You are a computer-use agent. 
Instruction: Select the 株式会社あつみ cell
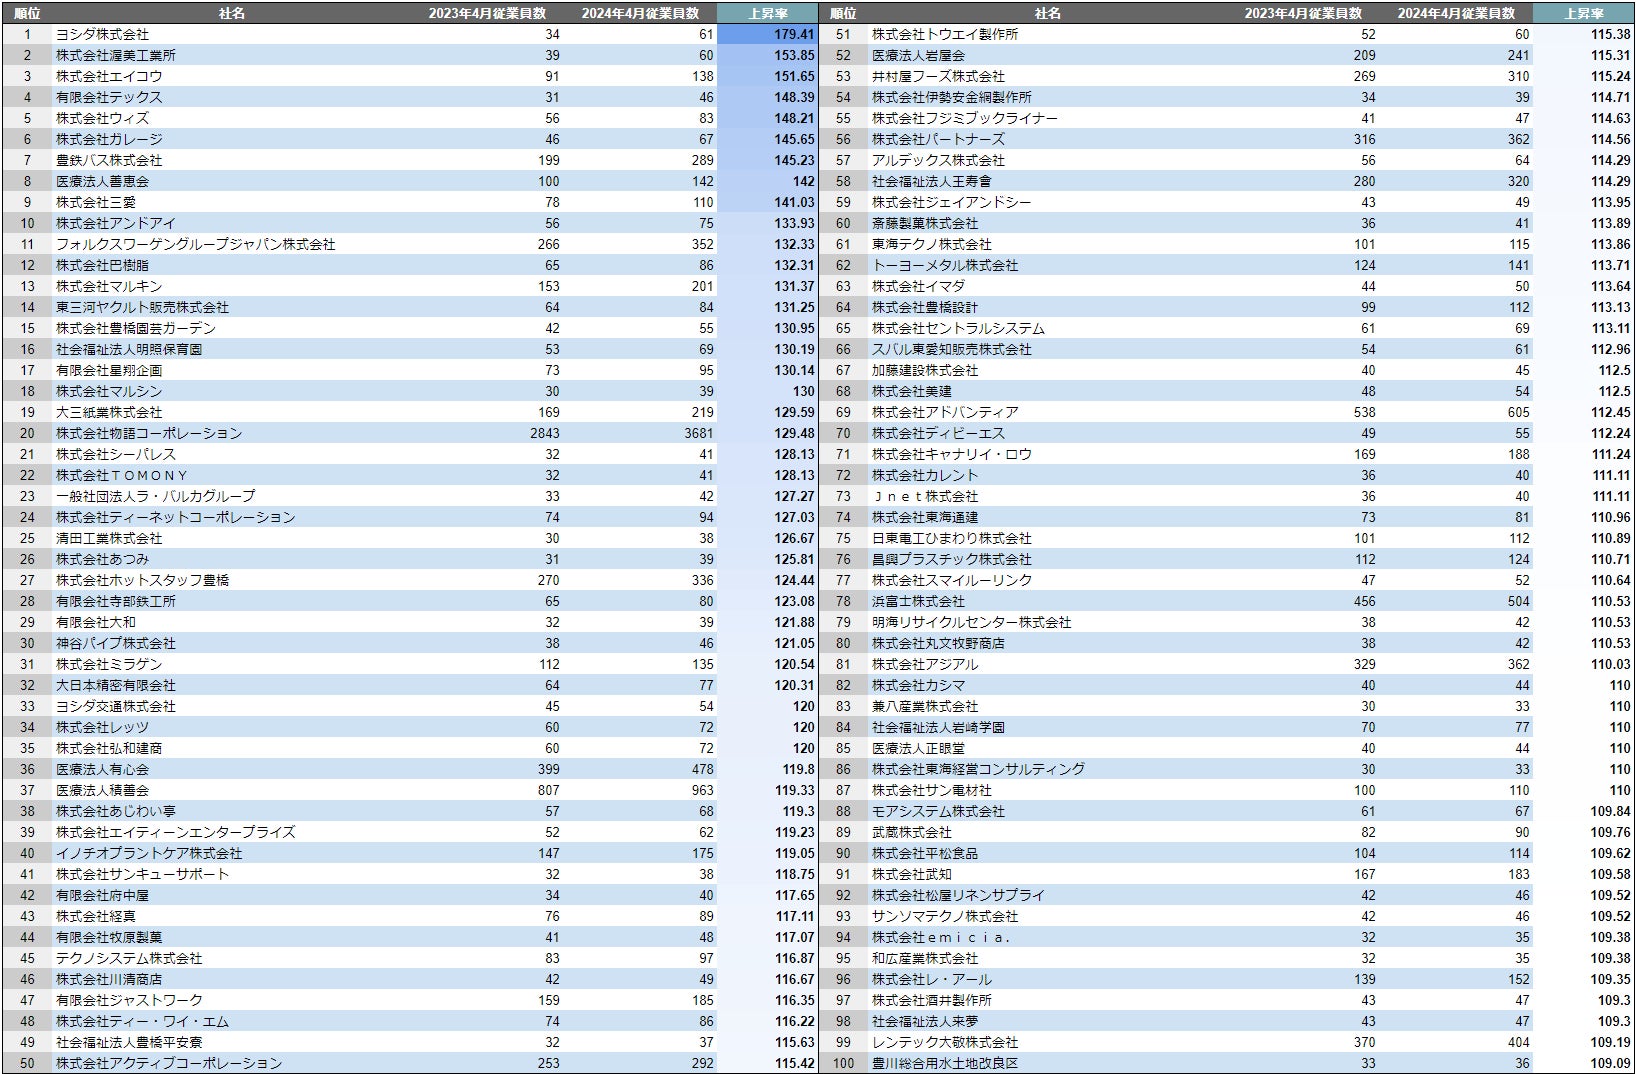tap(102, 559)
